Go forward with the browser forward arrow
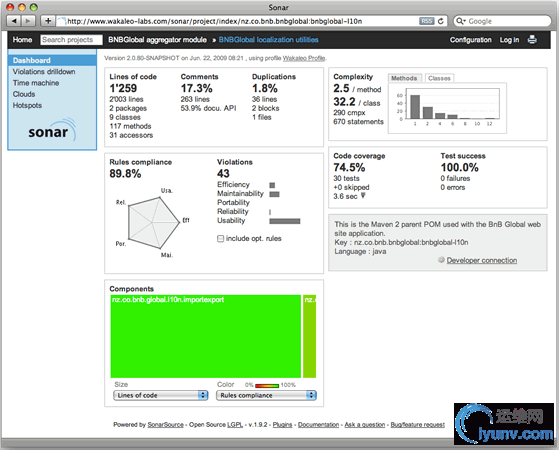This screenshot has height=450, width=559. [x=28, y=21]
